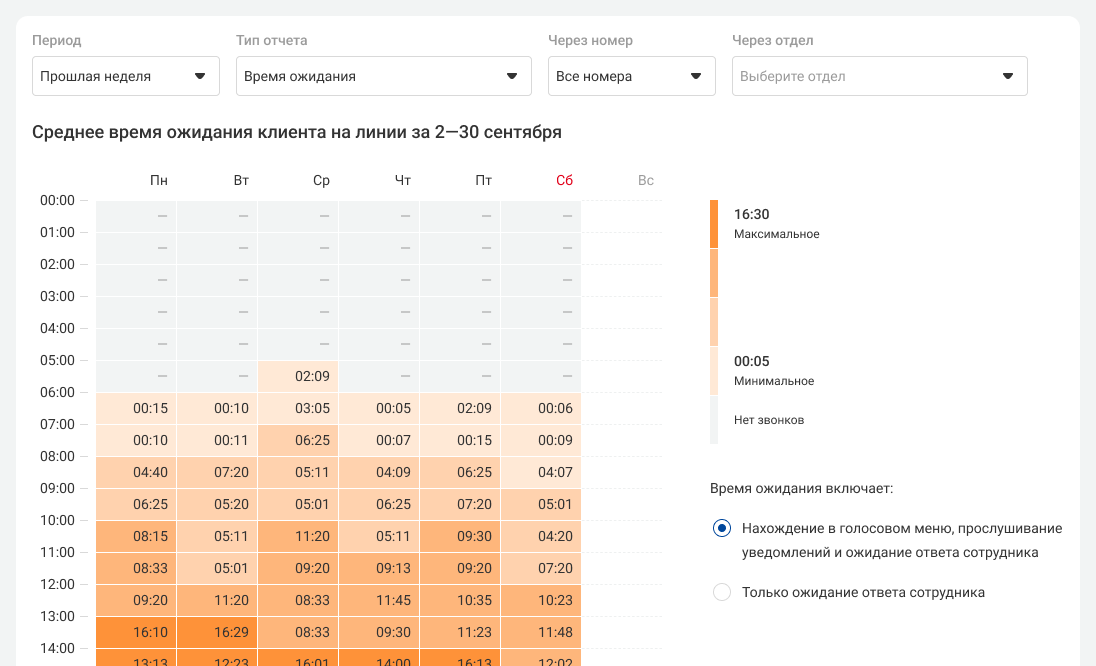
Task: Select the red Сб column header
Action: point(565,181)
